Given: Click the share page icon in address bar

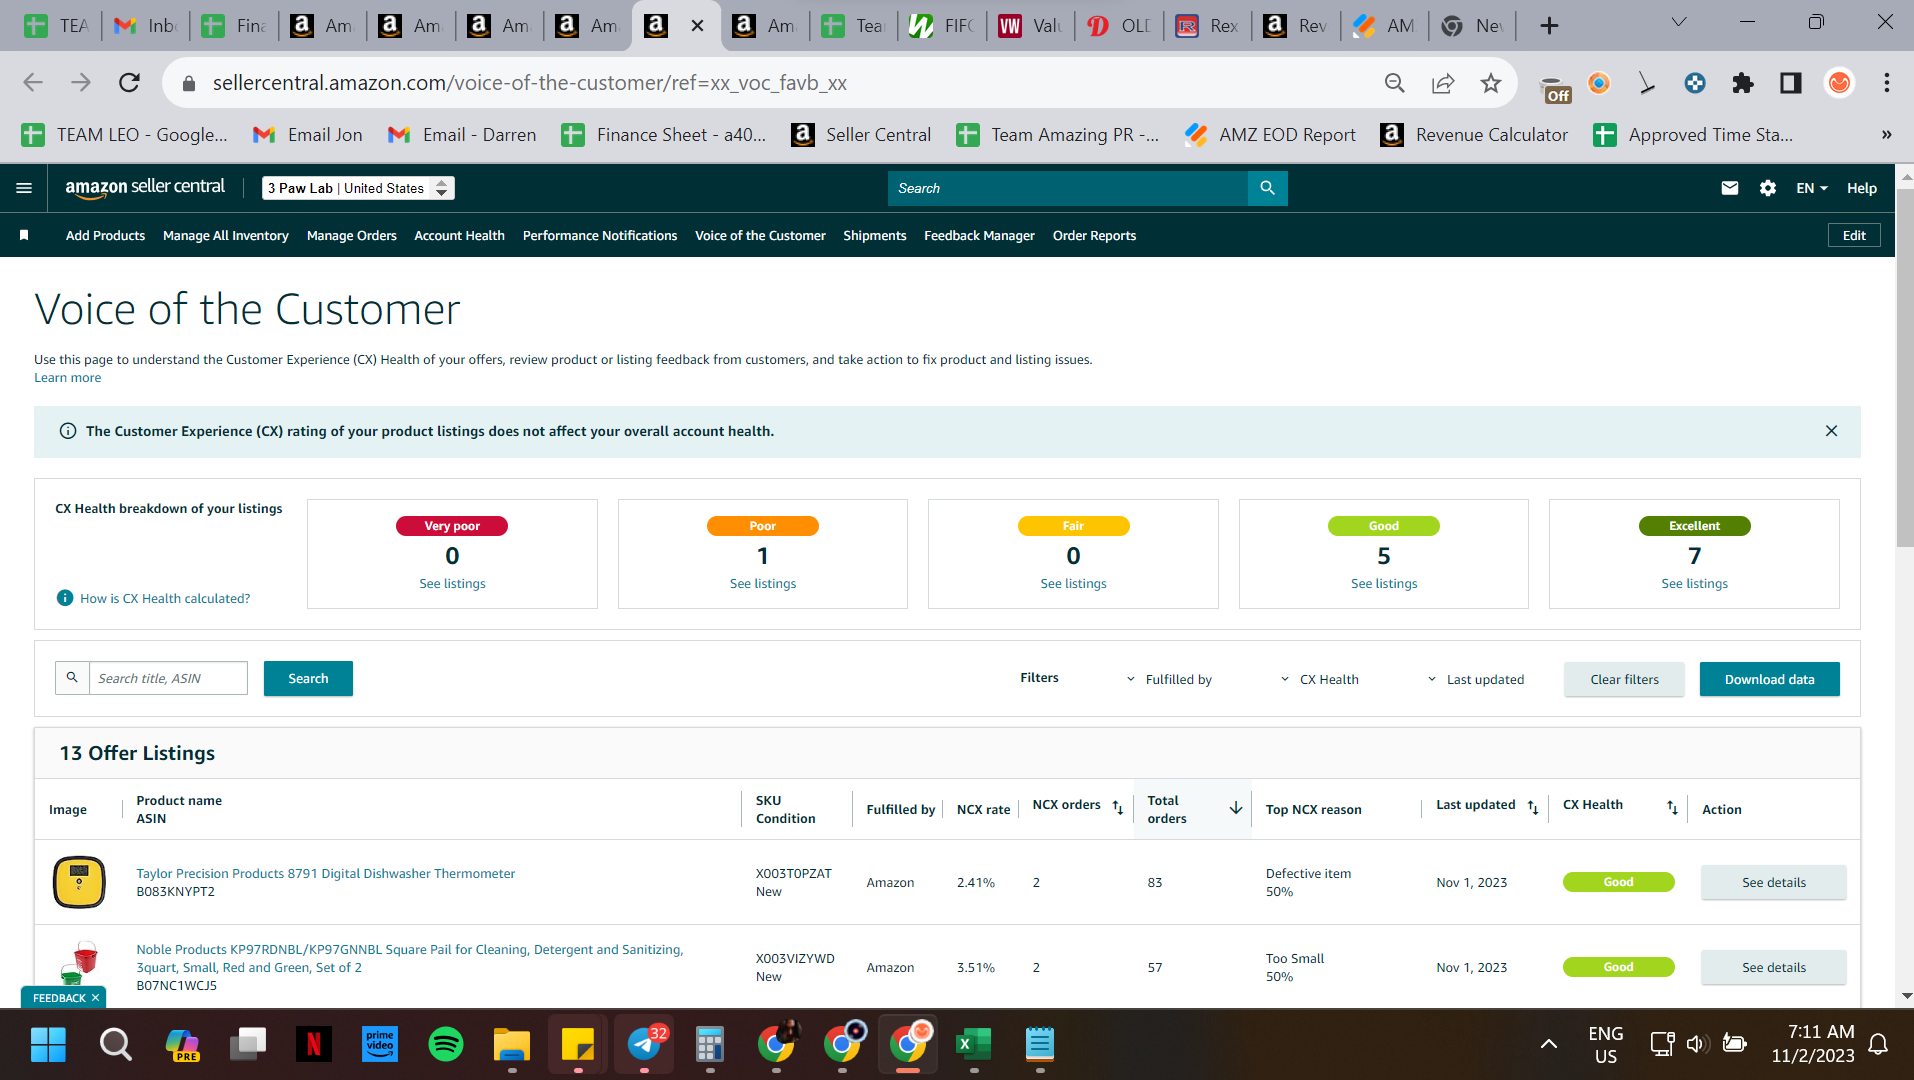Looking at the screenshot, I should [x=1443, y=83].
